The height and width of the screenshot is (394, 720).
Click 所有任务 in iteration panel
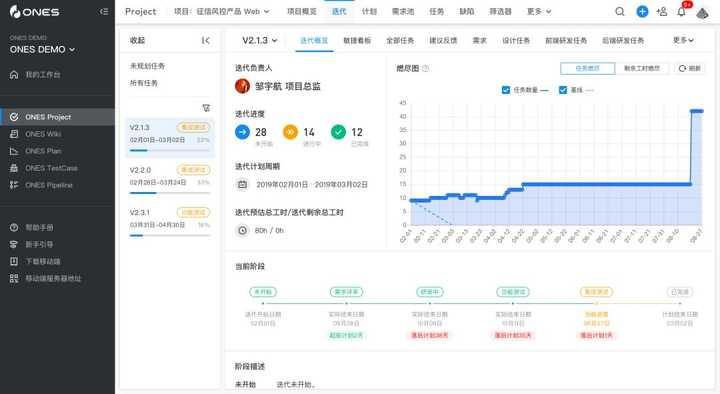click(144, 83)
